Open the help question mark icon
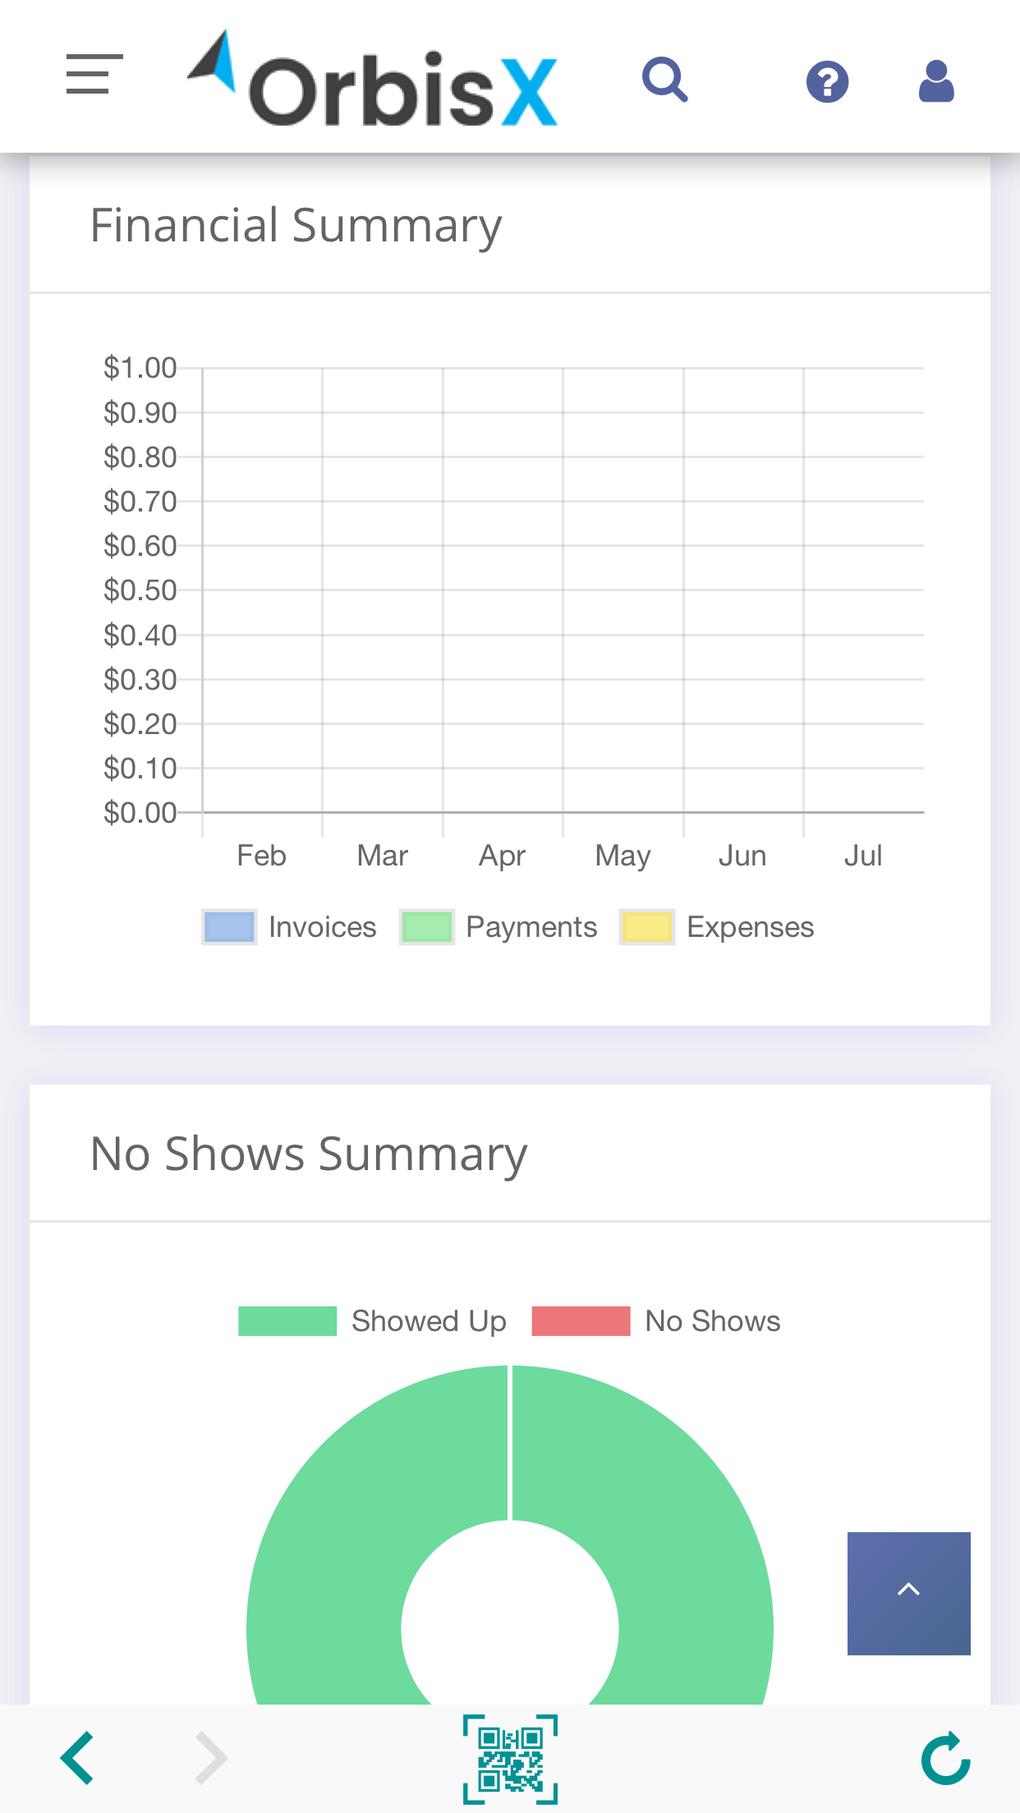Screen dimensions: 1020x1813 coord(827,82)
